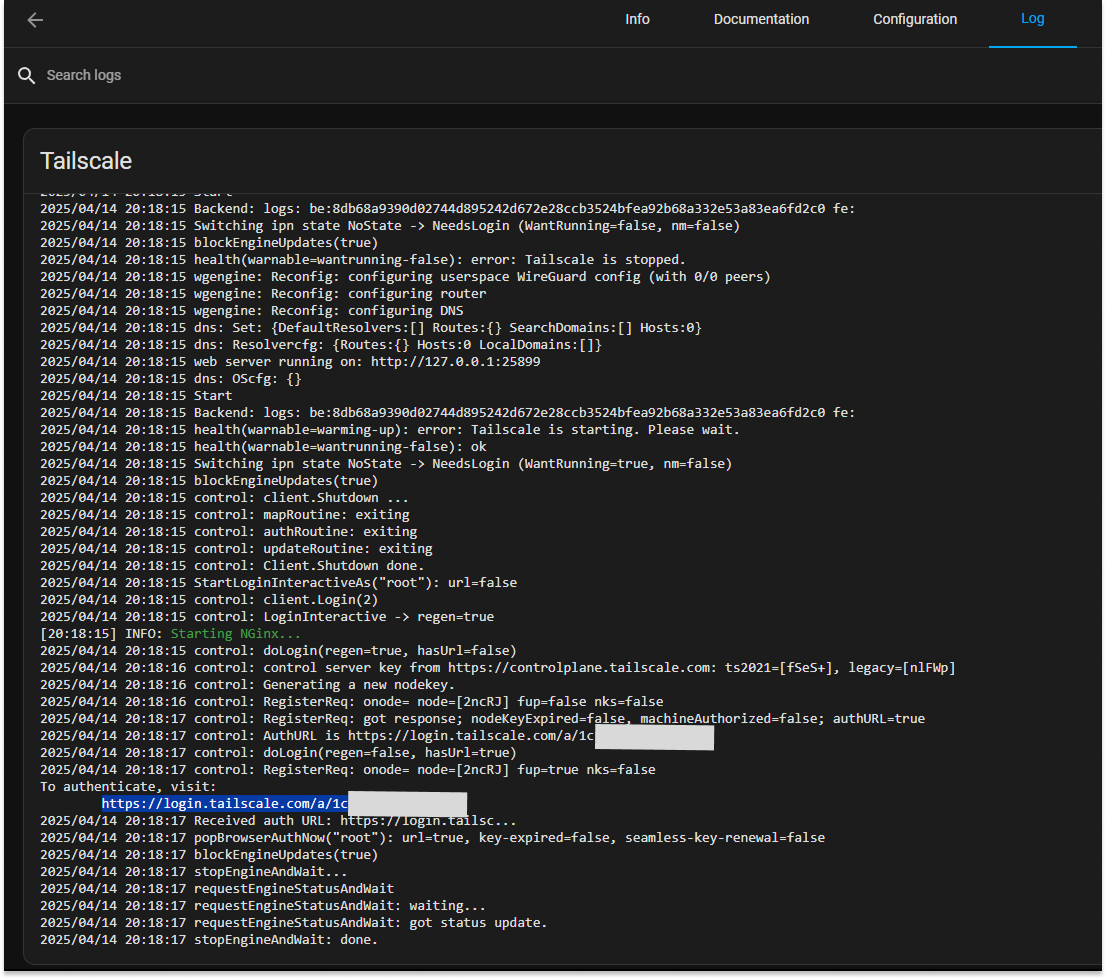Click the URL in the AuthURL log line

[x=470, y=736]
